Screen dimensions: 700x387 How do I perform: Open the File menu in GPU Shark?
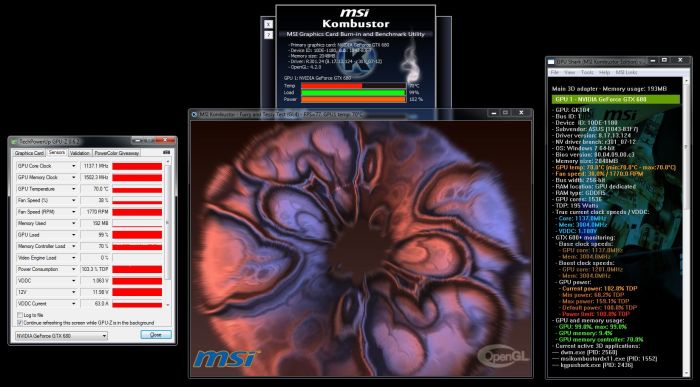point(554,72)
